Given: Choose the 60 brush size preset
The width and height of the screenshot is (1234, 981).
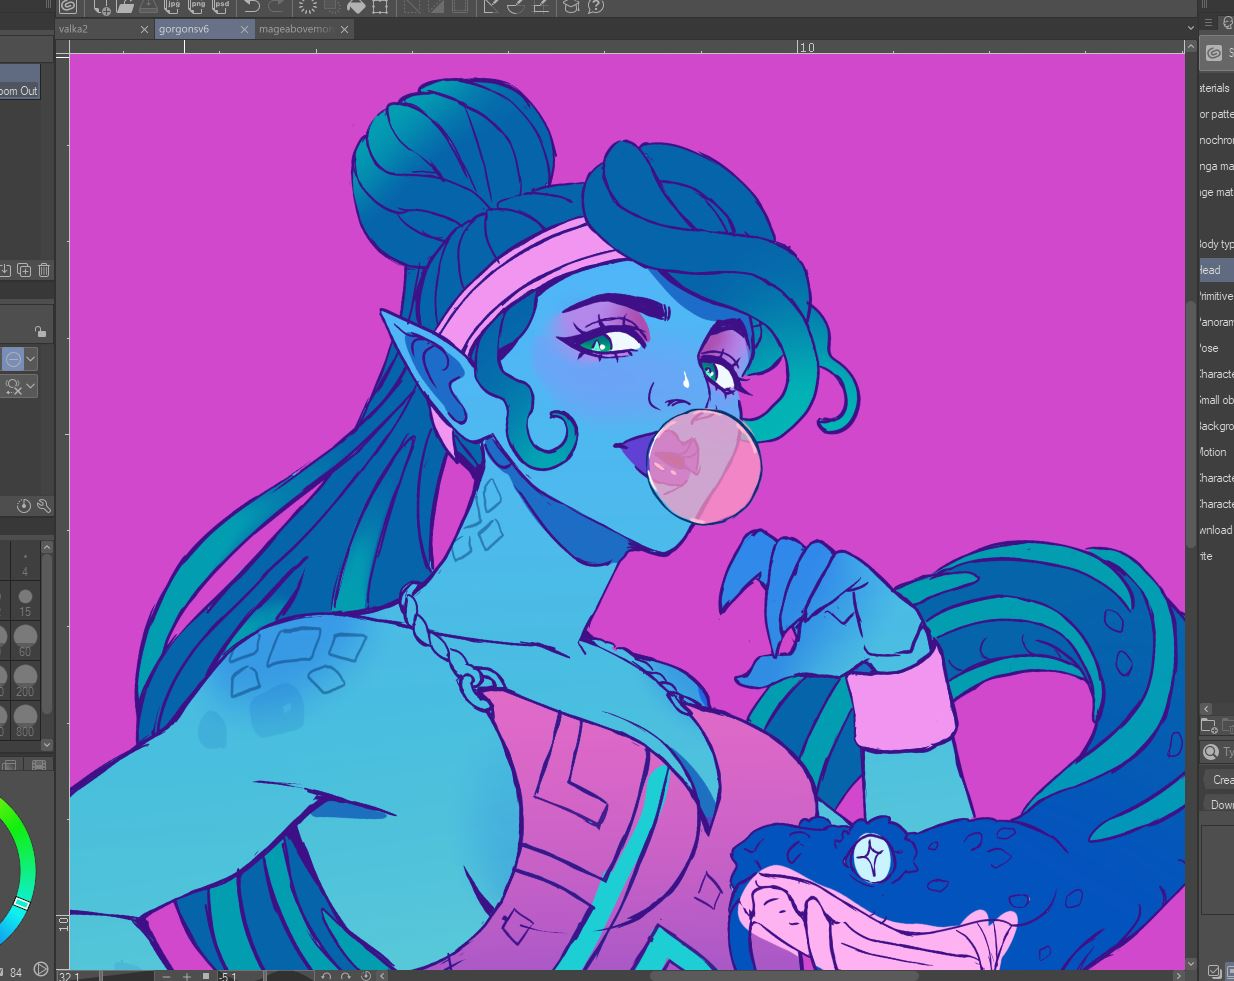Looking at the screenshot, I should point(25,639).
